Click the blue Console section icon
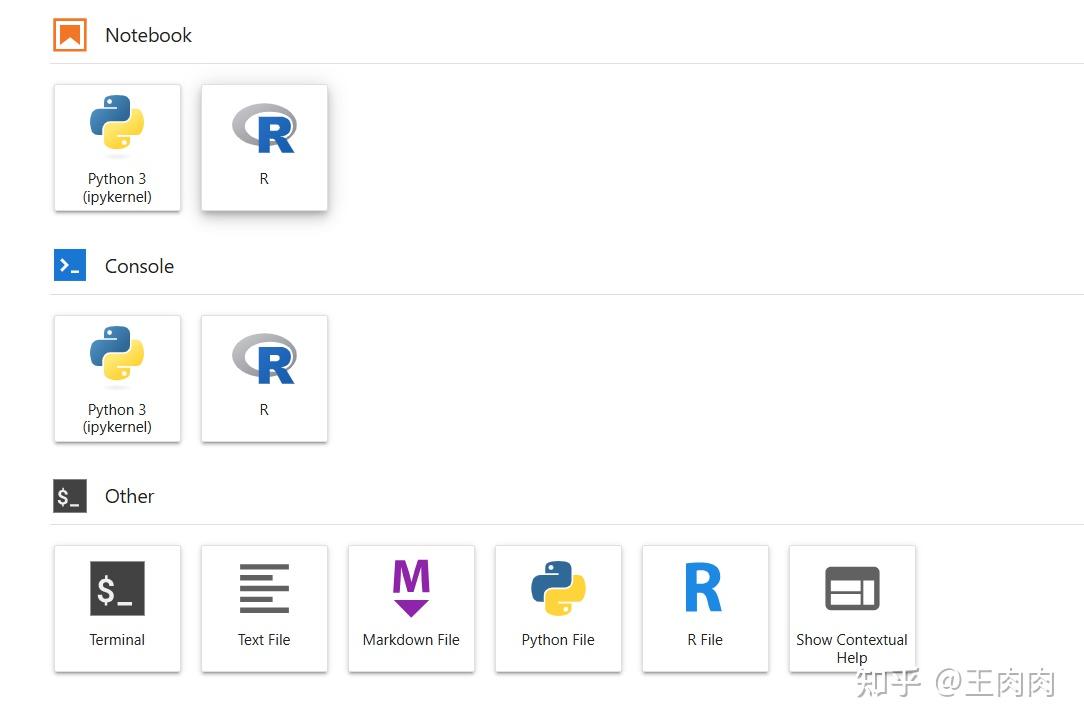 point(70,266)
